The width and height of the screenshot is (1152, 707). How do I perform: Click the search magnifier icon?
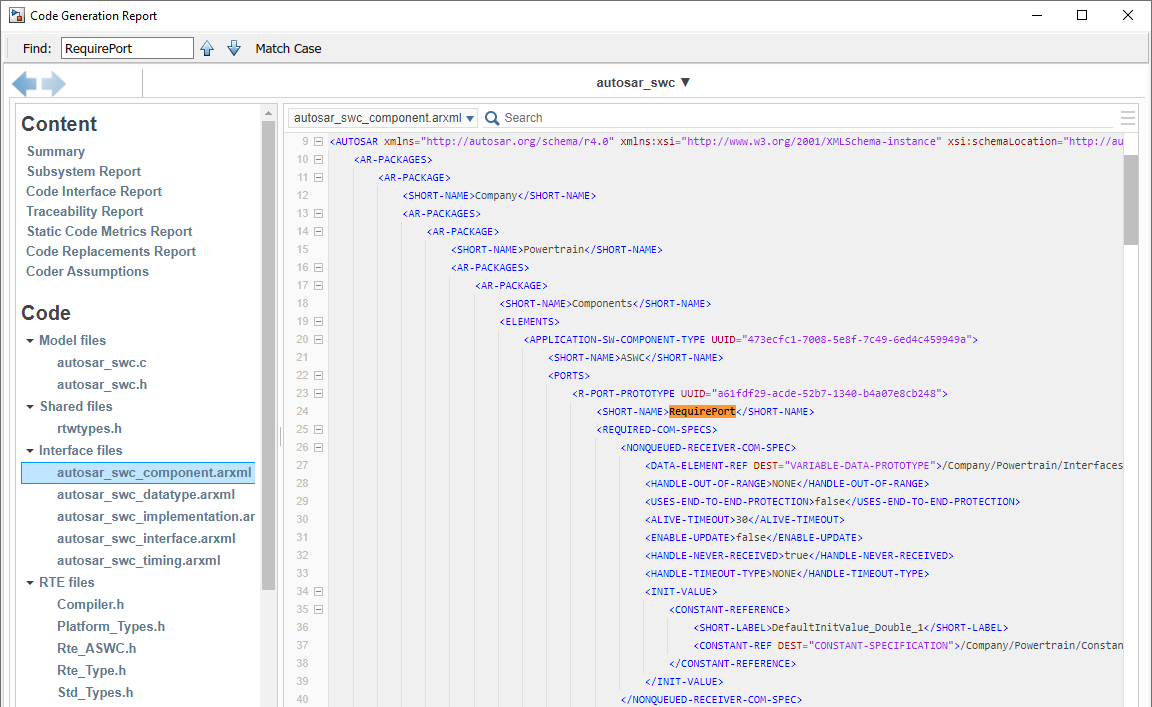[492, 118]
